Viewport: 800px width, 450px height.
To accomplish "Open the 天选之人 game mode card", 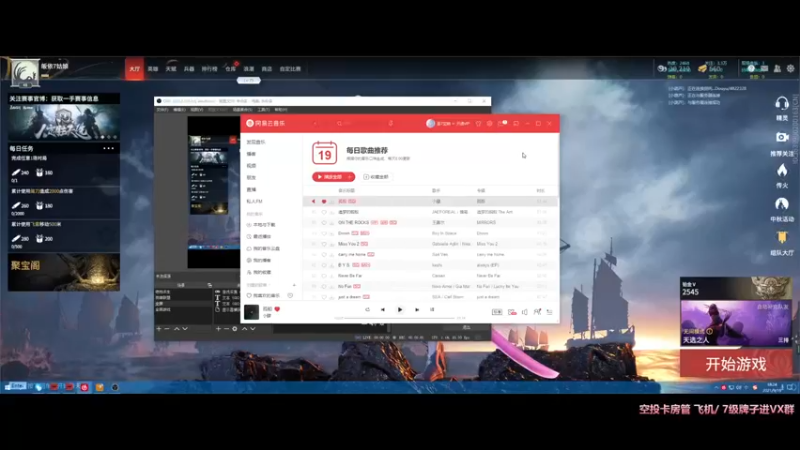I will point(736,322).
